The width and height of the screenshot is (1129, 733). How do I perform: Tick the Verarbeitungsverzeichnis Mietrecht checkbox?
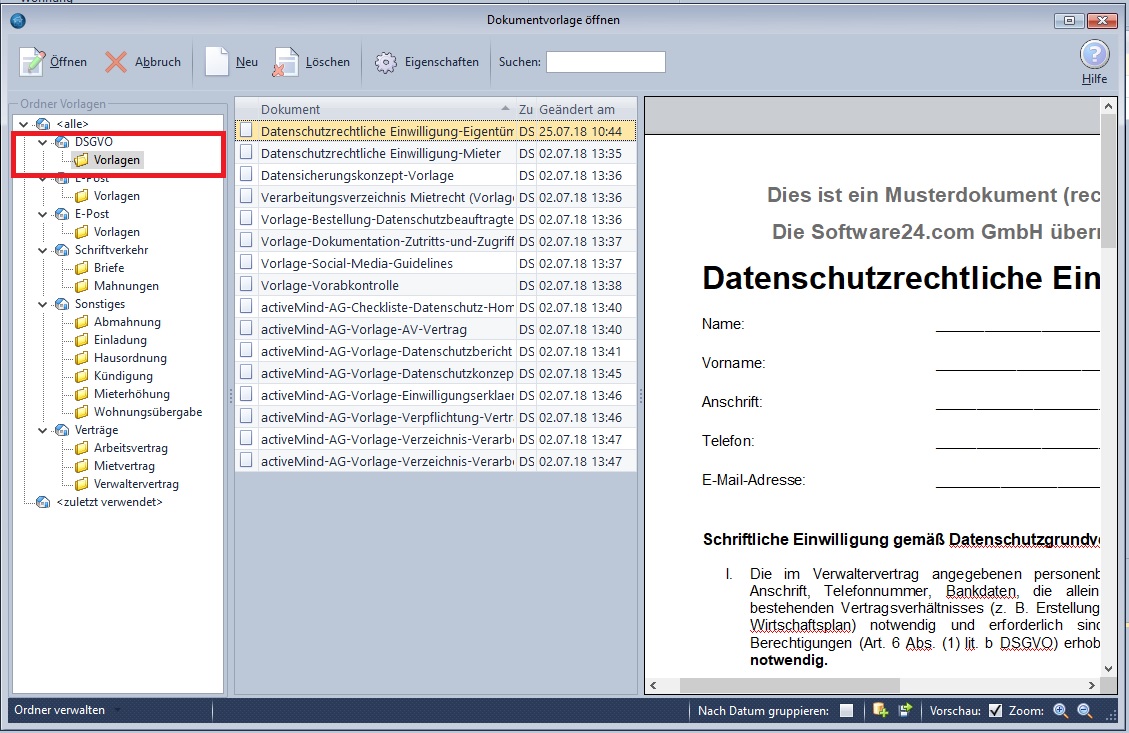coord(246,197)
